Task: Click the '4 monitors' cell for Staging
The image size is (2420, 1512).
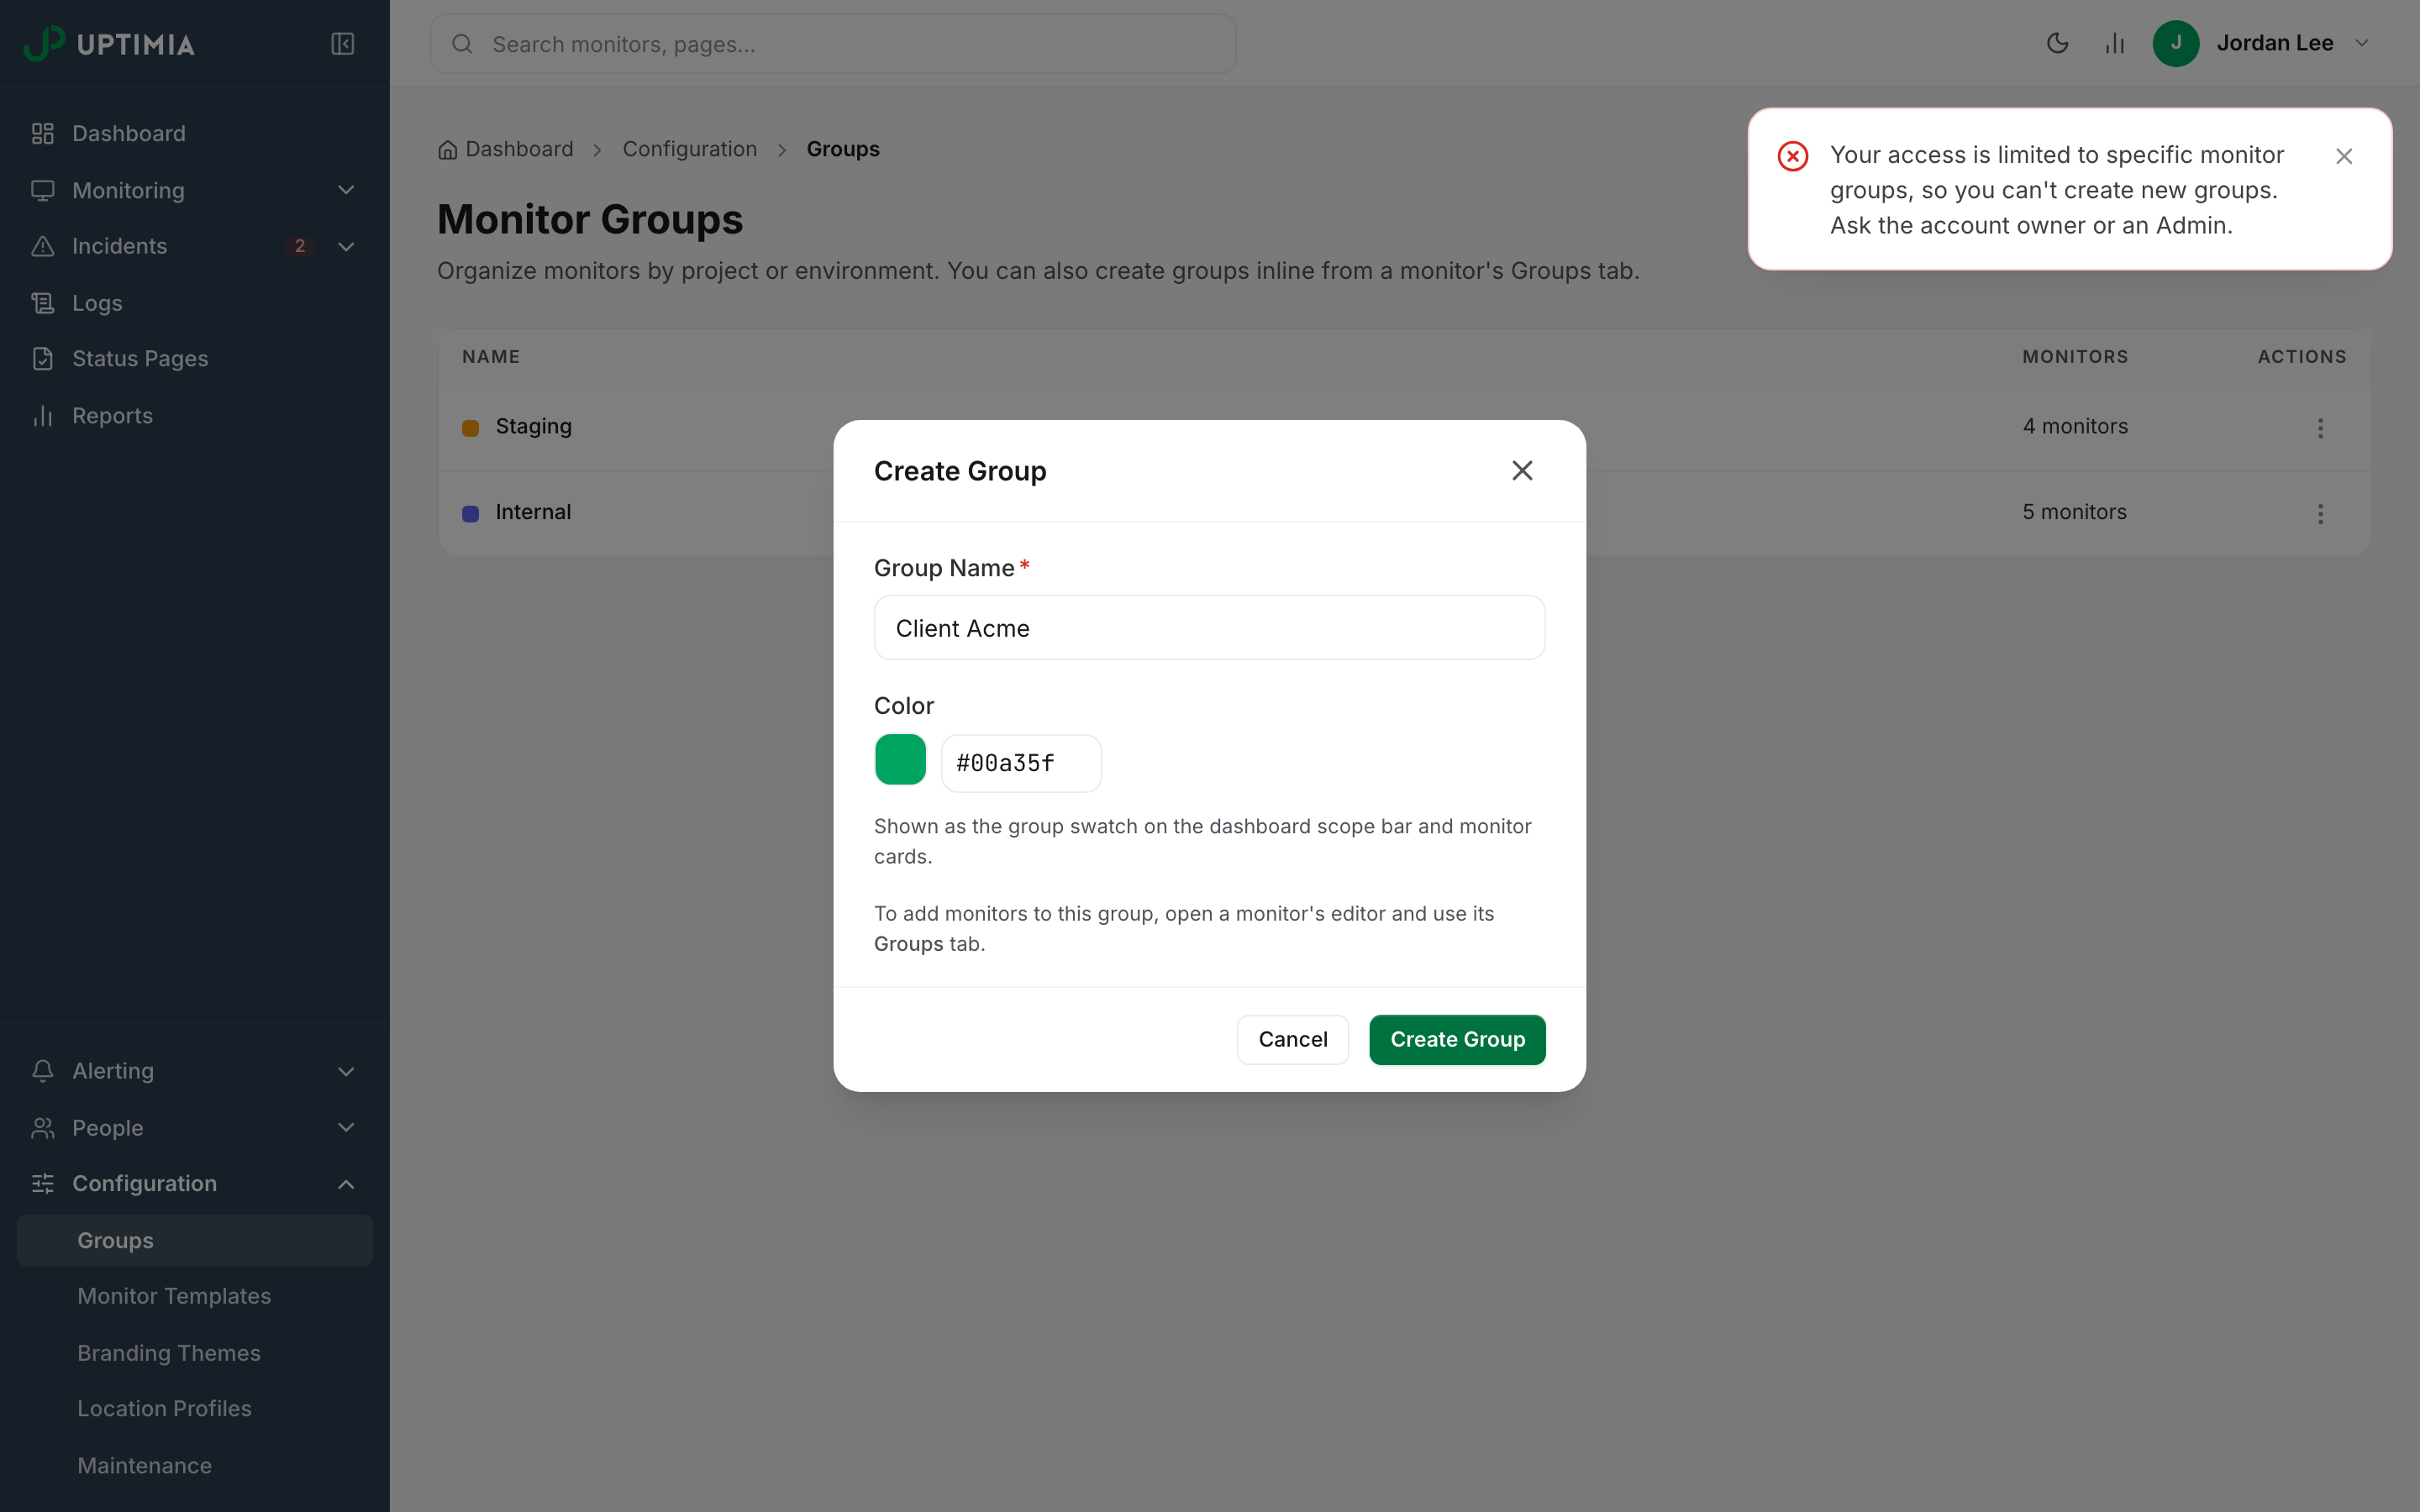Action: 2075,426
